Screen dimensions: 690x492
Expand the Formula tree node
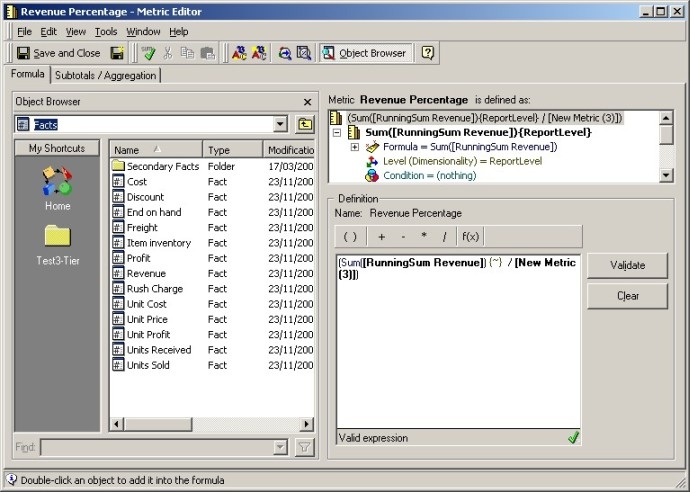pyautogui.click(x=355, y=147)
